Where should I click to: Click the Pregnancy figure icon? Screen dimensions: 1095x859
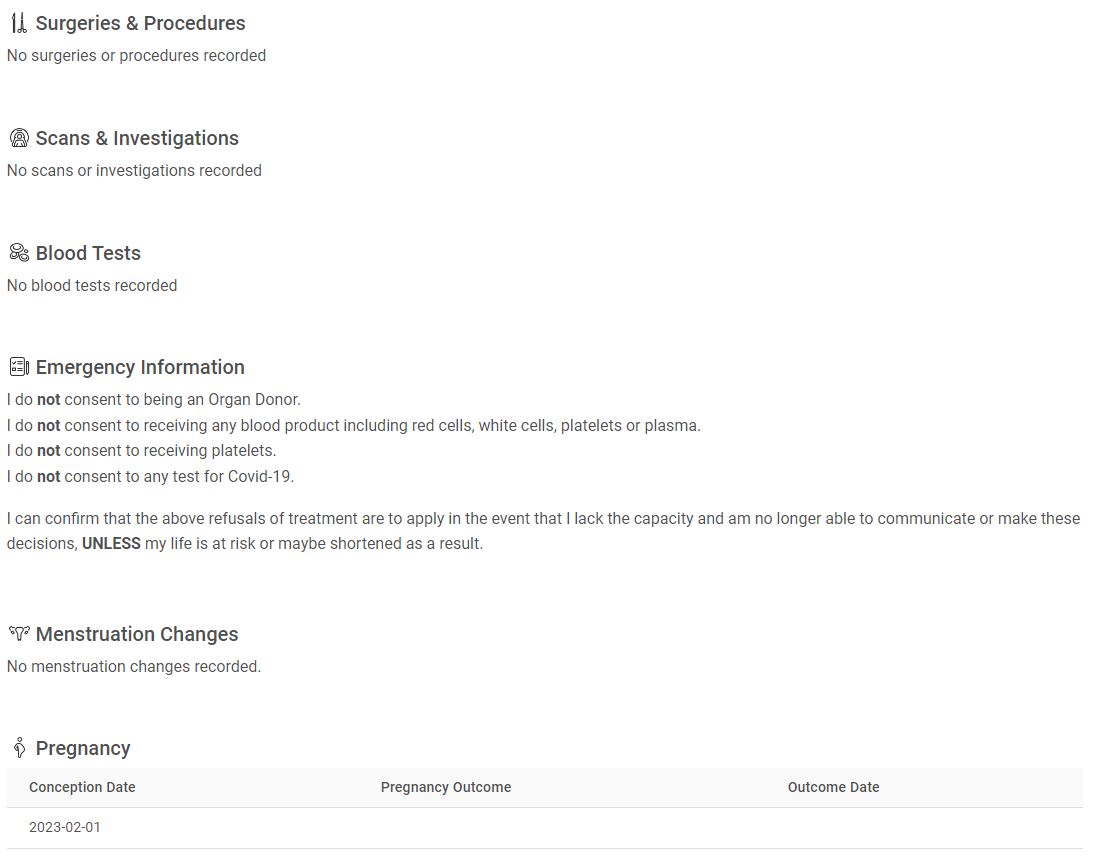(20, 747)
